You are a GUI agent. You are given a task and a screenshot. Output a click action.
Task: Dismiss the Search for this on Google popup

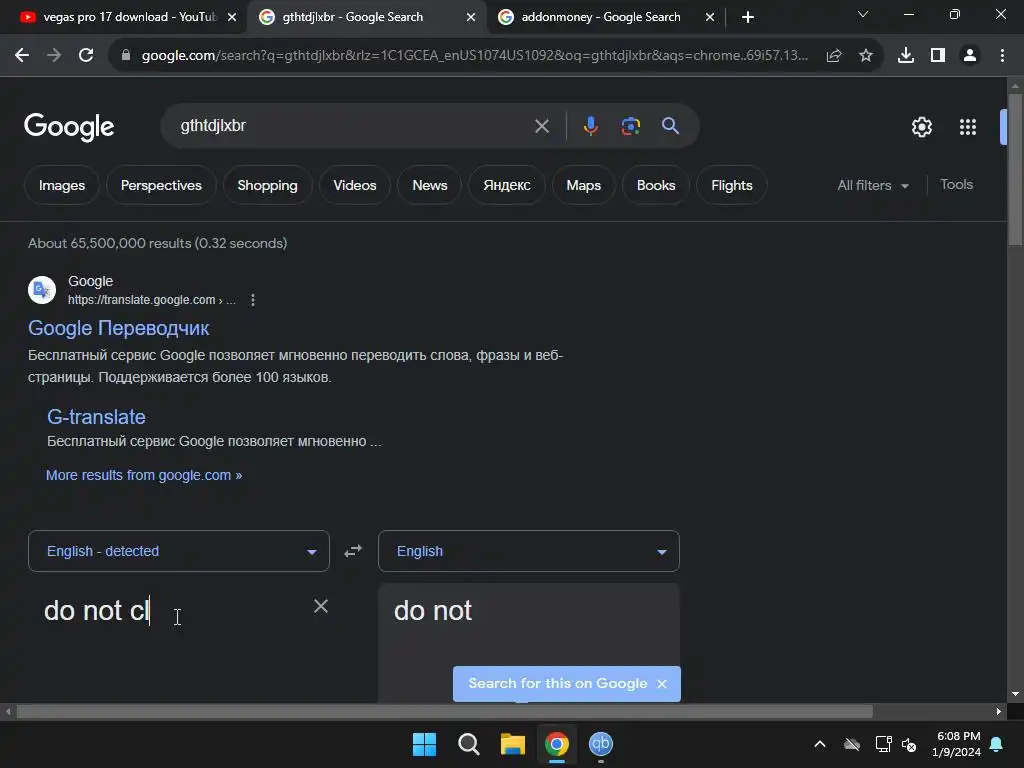pyautogui.click(x=662, y=684)
